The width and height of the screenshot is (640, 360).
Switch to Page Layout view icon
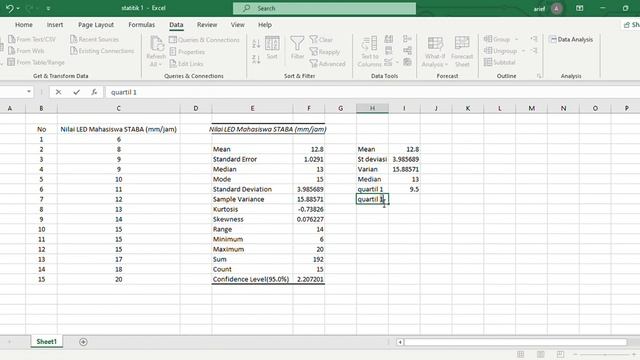(540, 354)
